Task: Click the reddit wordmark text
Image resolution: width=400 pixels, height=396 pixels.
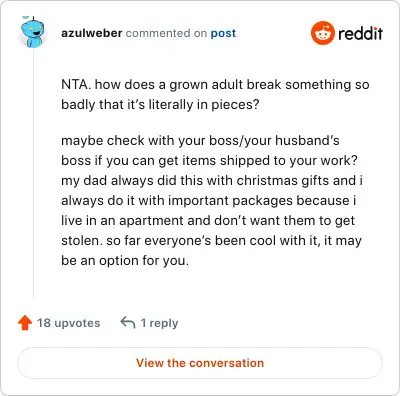Action: (x=360, y=33)
